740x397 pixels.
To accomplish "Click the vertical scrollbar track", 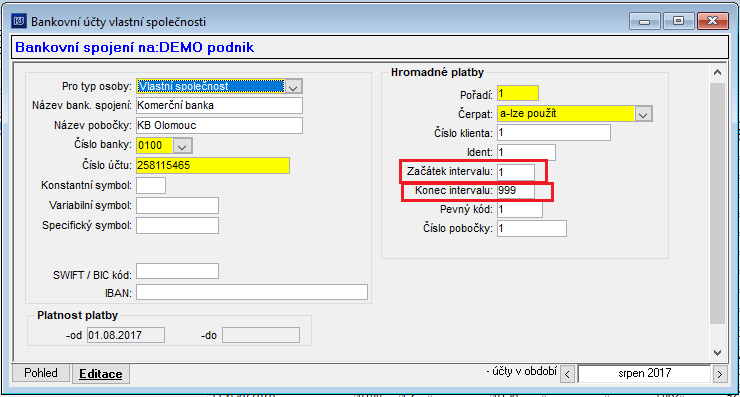I will coord(717,203).
